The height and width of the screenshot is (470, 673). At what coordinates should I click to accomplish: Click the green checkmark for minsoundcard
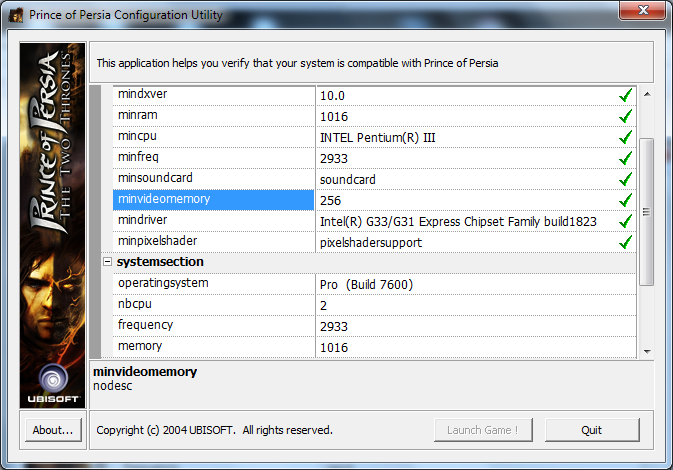click(x=625, y=179)
